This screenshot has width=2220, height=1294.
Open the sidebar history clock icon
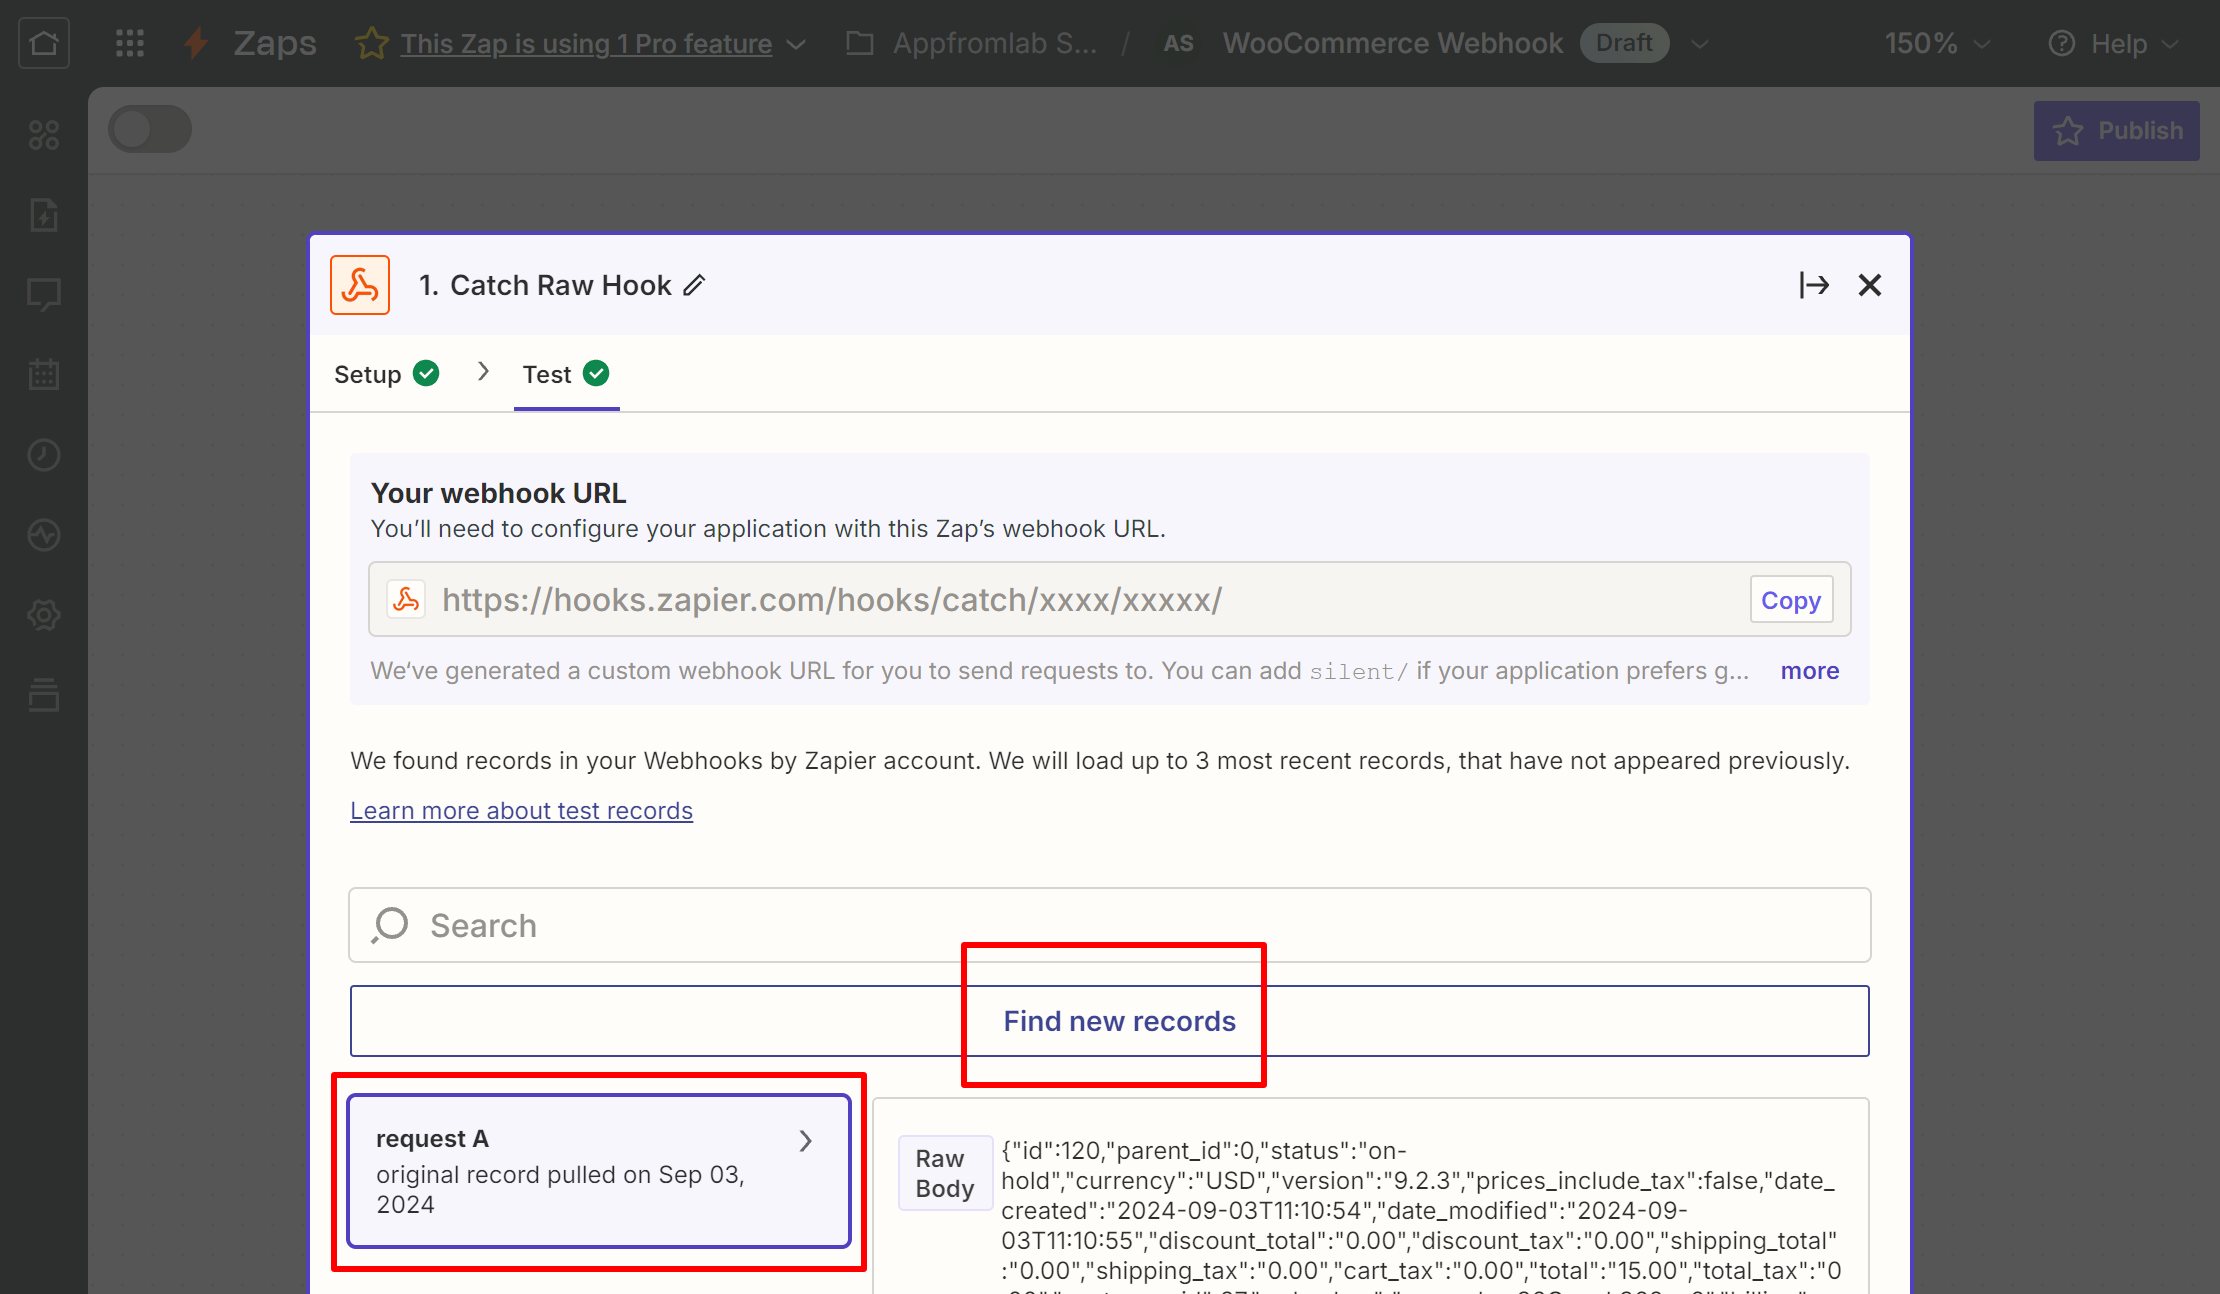[44, 454]
